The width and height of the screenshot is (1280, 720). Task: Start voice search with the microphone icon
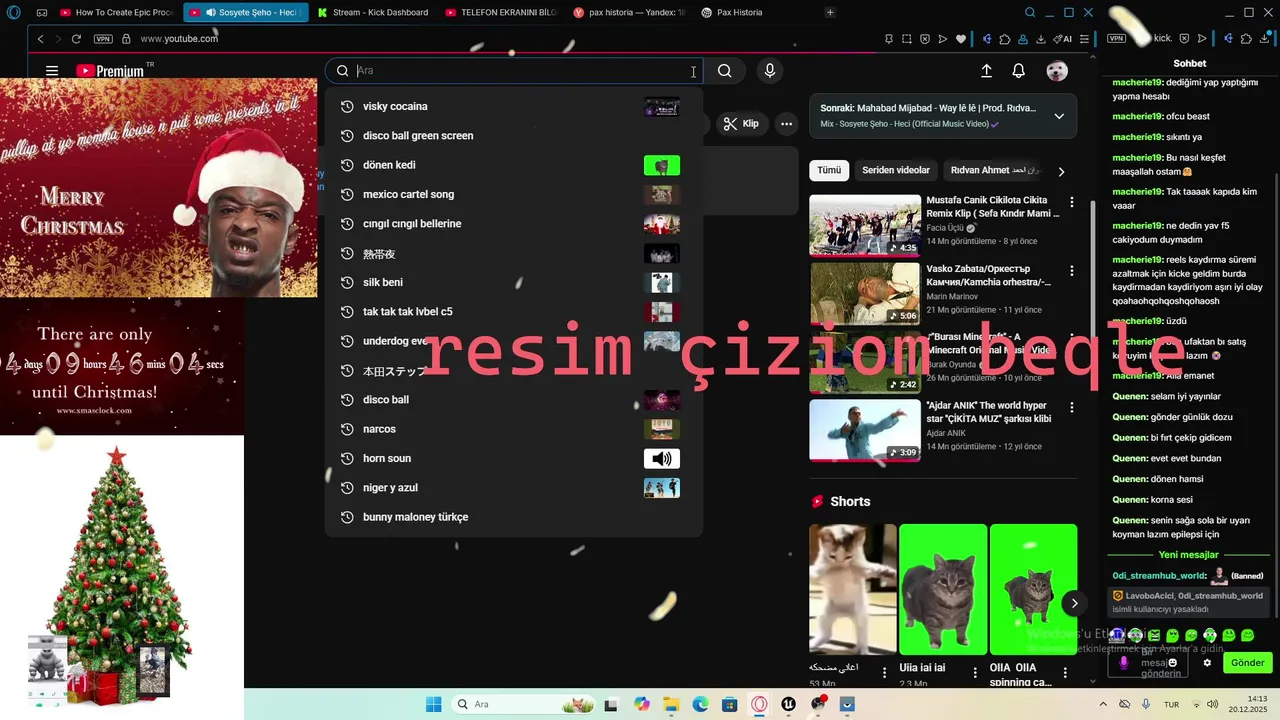pyautogui.click(x=769, y=71)
